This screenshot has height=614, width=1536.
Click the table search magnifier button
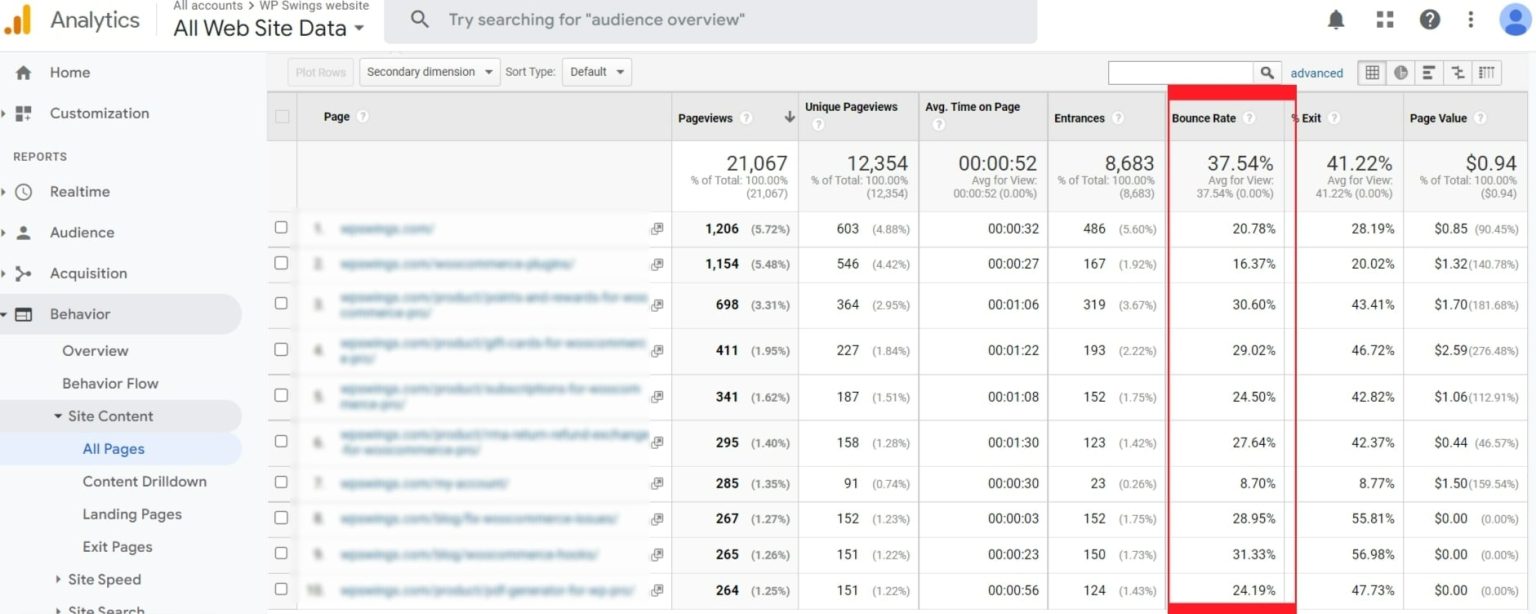point(1267,73)
